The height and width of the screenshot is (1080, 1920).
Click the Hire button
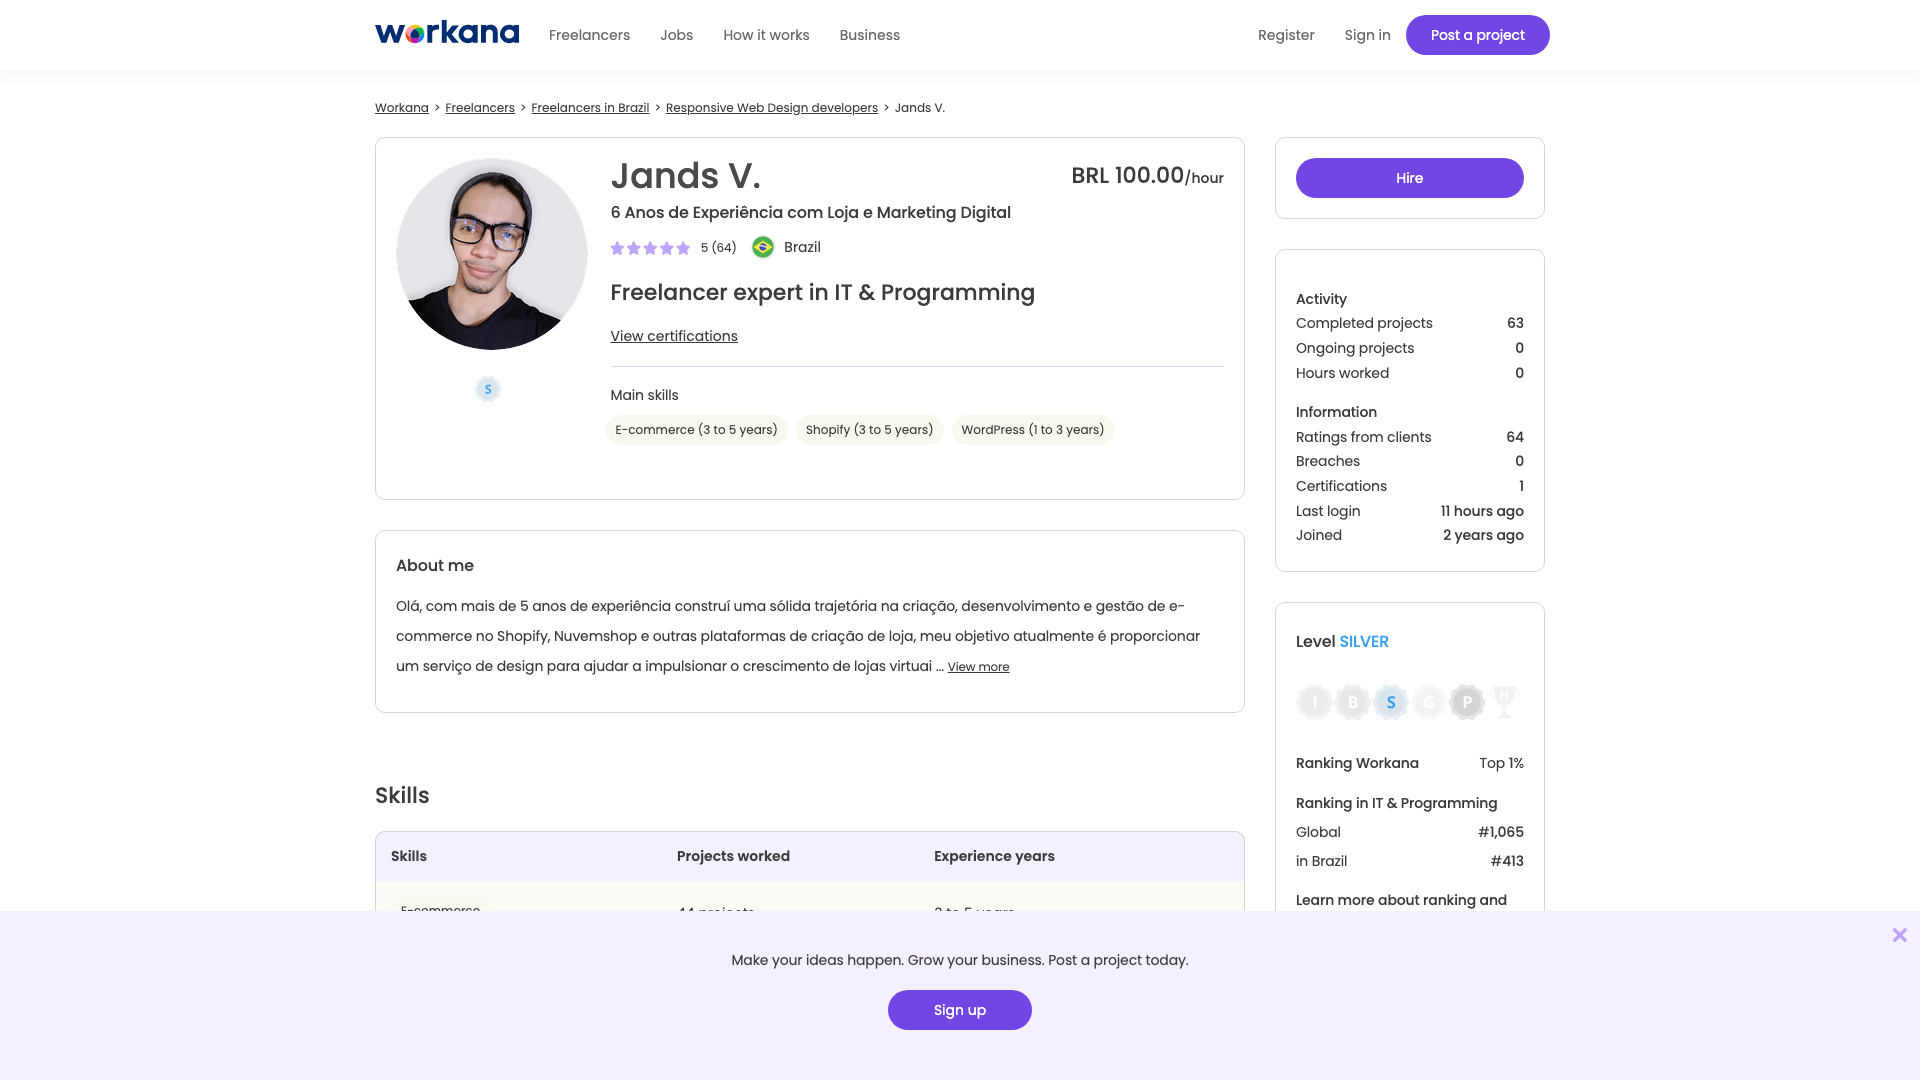click(1409, 178)
